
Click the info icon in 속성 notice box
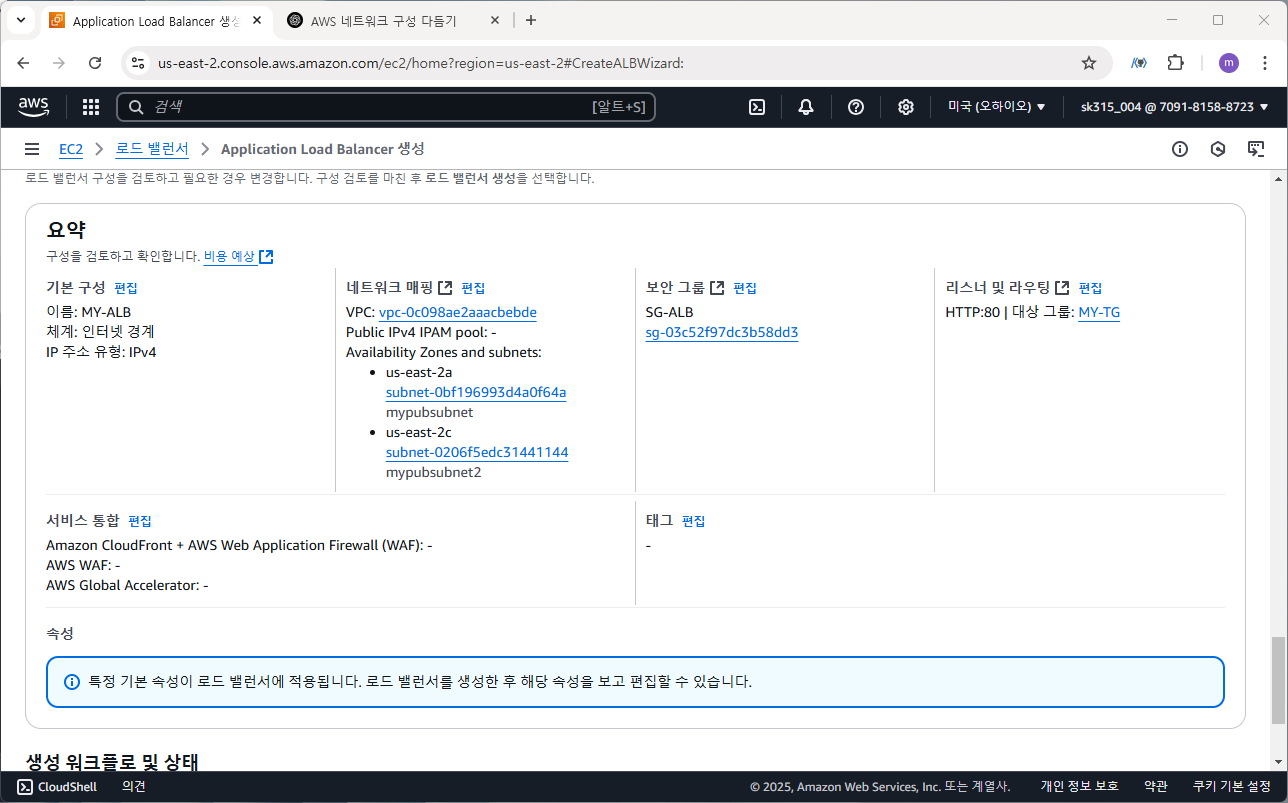coord(72,682)
